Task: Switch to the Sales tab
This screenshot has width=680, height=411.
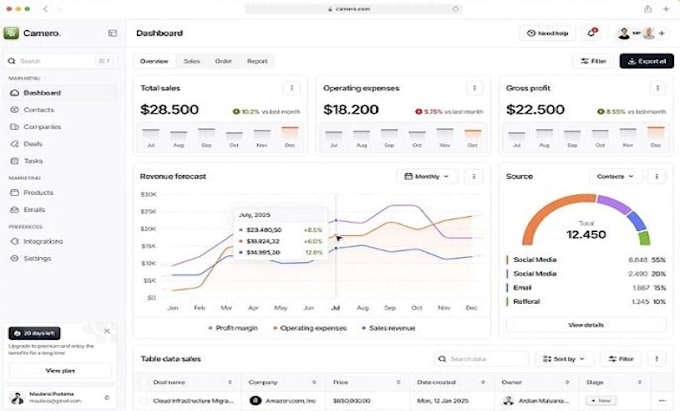Action: pos(192,61)
